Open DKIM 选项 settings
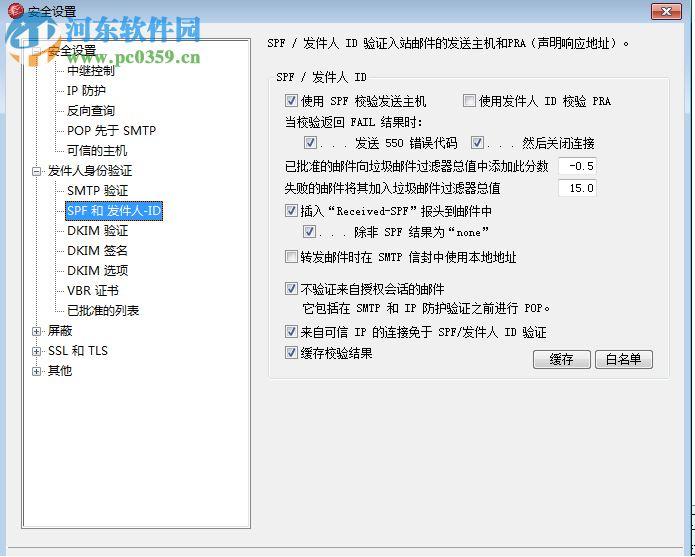This screenshot has height=557, width=695. [98, 270]
